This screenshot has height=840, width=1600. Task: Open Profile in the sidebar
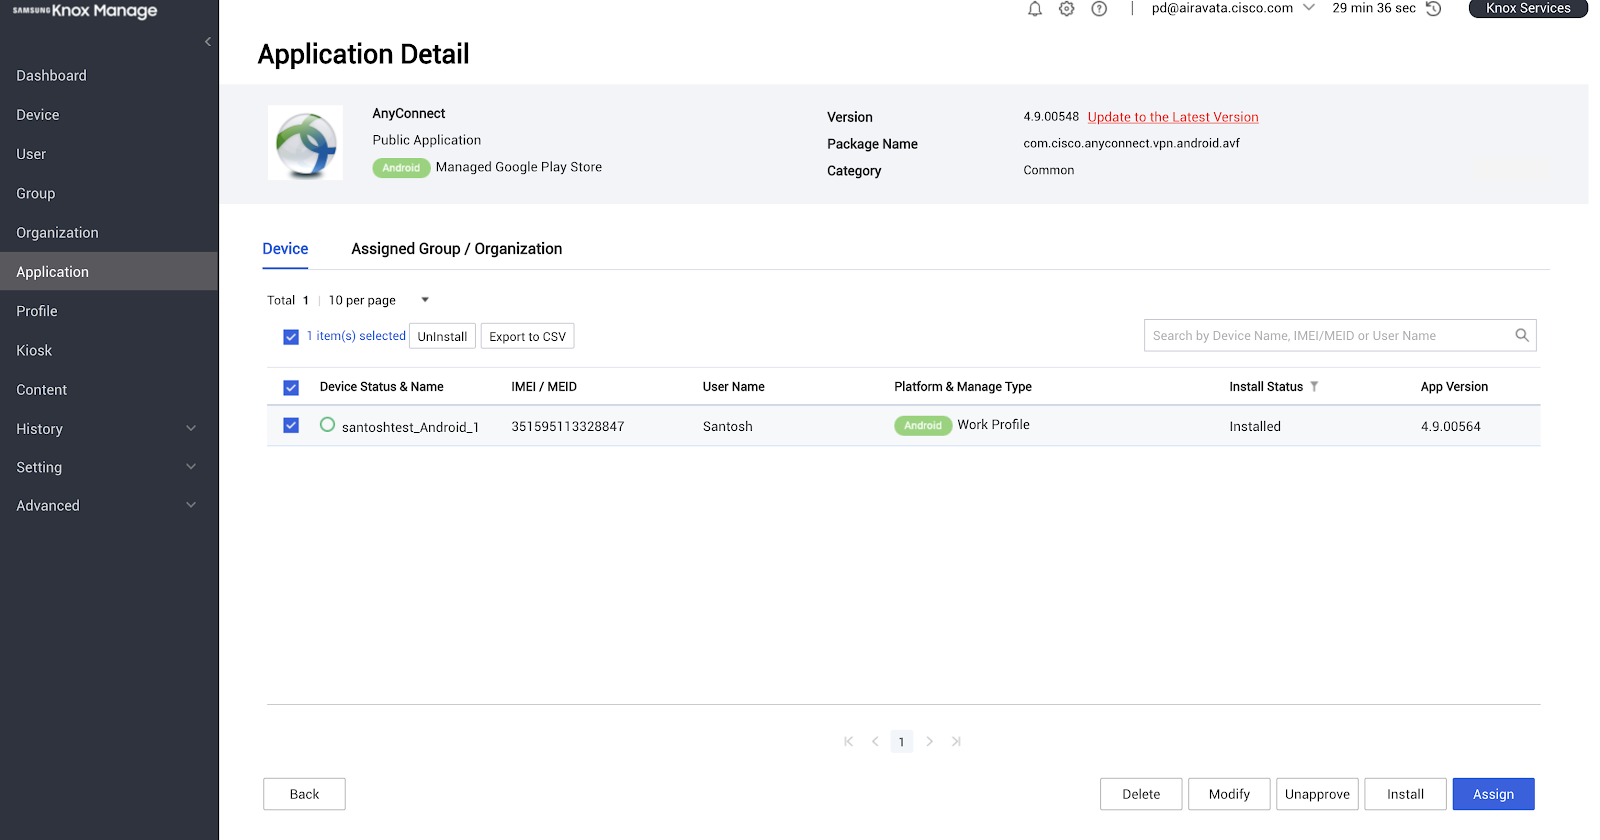108,311
